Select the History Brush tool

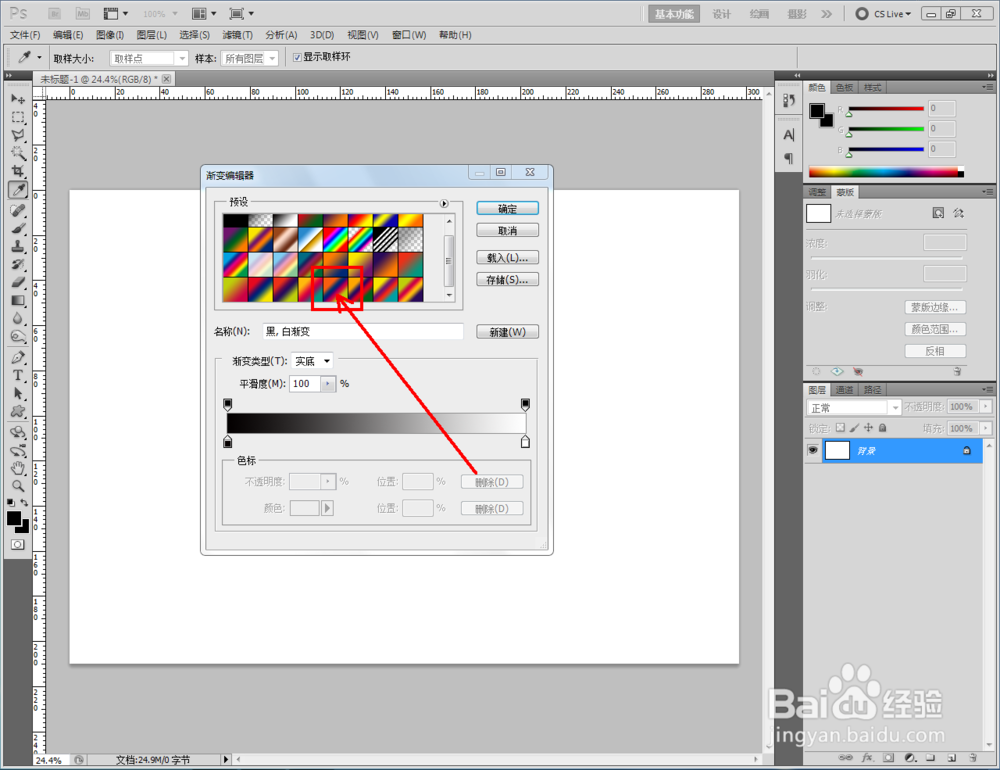[18, 264]
